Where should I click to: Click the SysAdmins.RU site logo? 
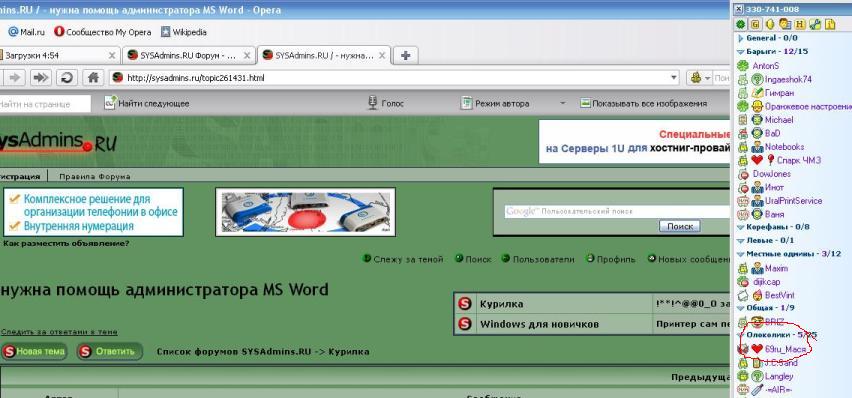pyautogui.click(x=57, y=142)
